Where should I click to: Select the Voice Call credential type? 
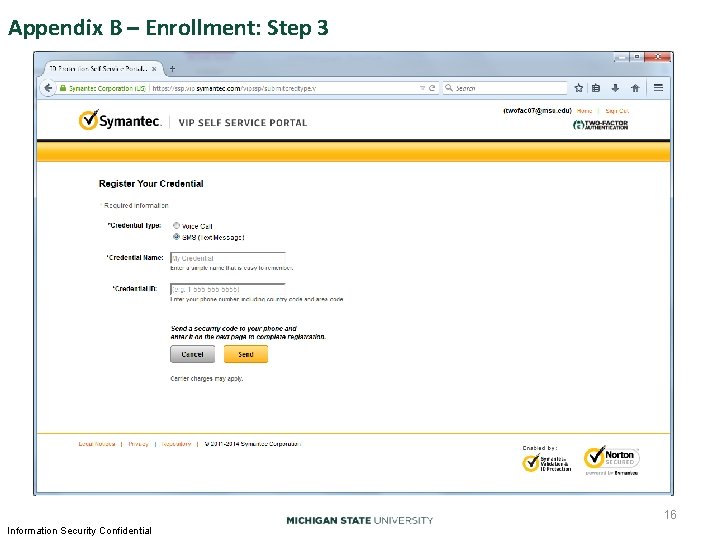pos(176,225)
